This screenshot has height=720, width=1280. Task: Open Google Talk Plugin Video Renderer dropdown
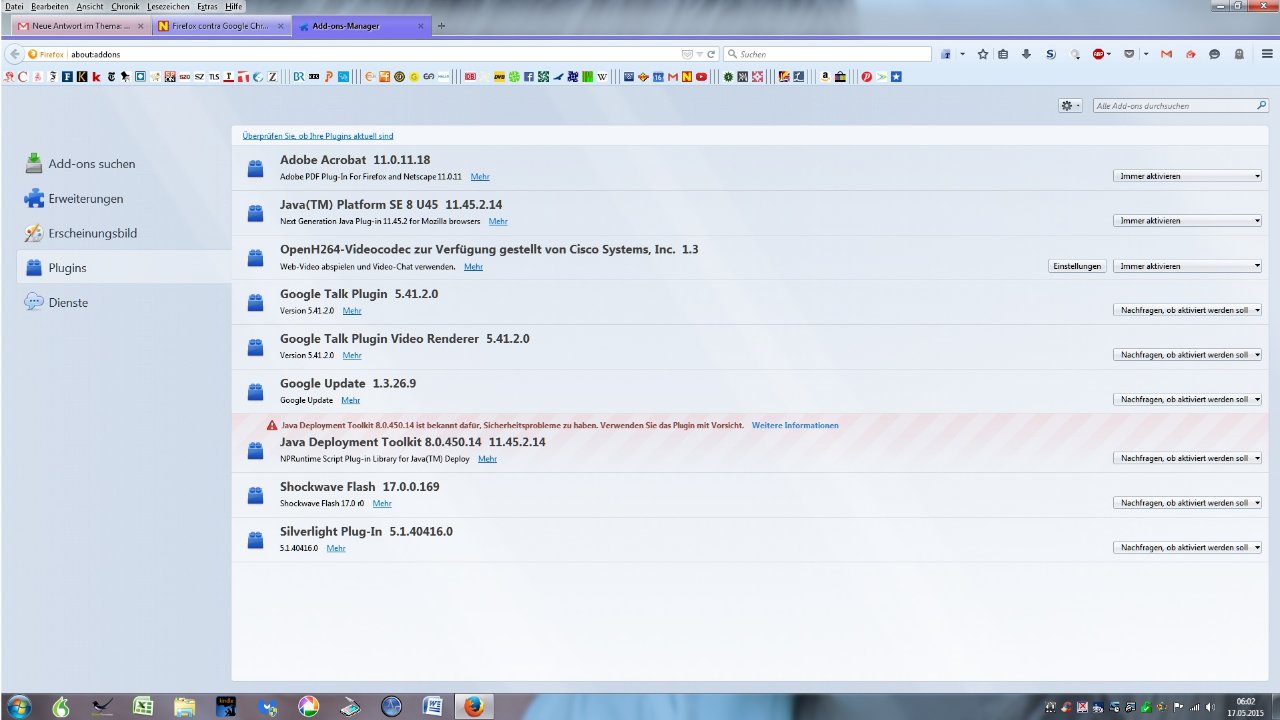(x=1187, y=355)
